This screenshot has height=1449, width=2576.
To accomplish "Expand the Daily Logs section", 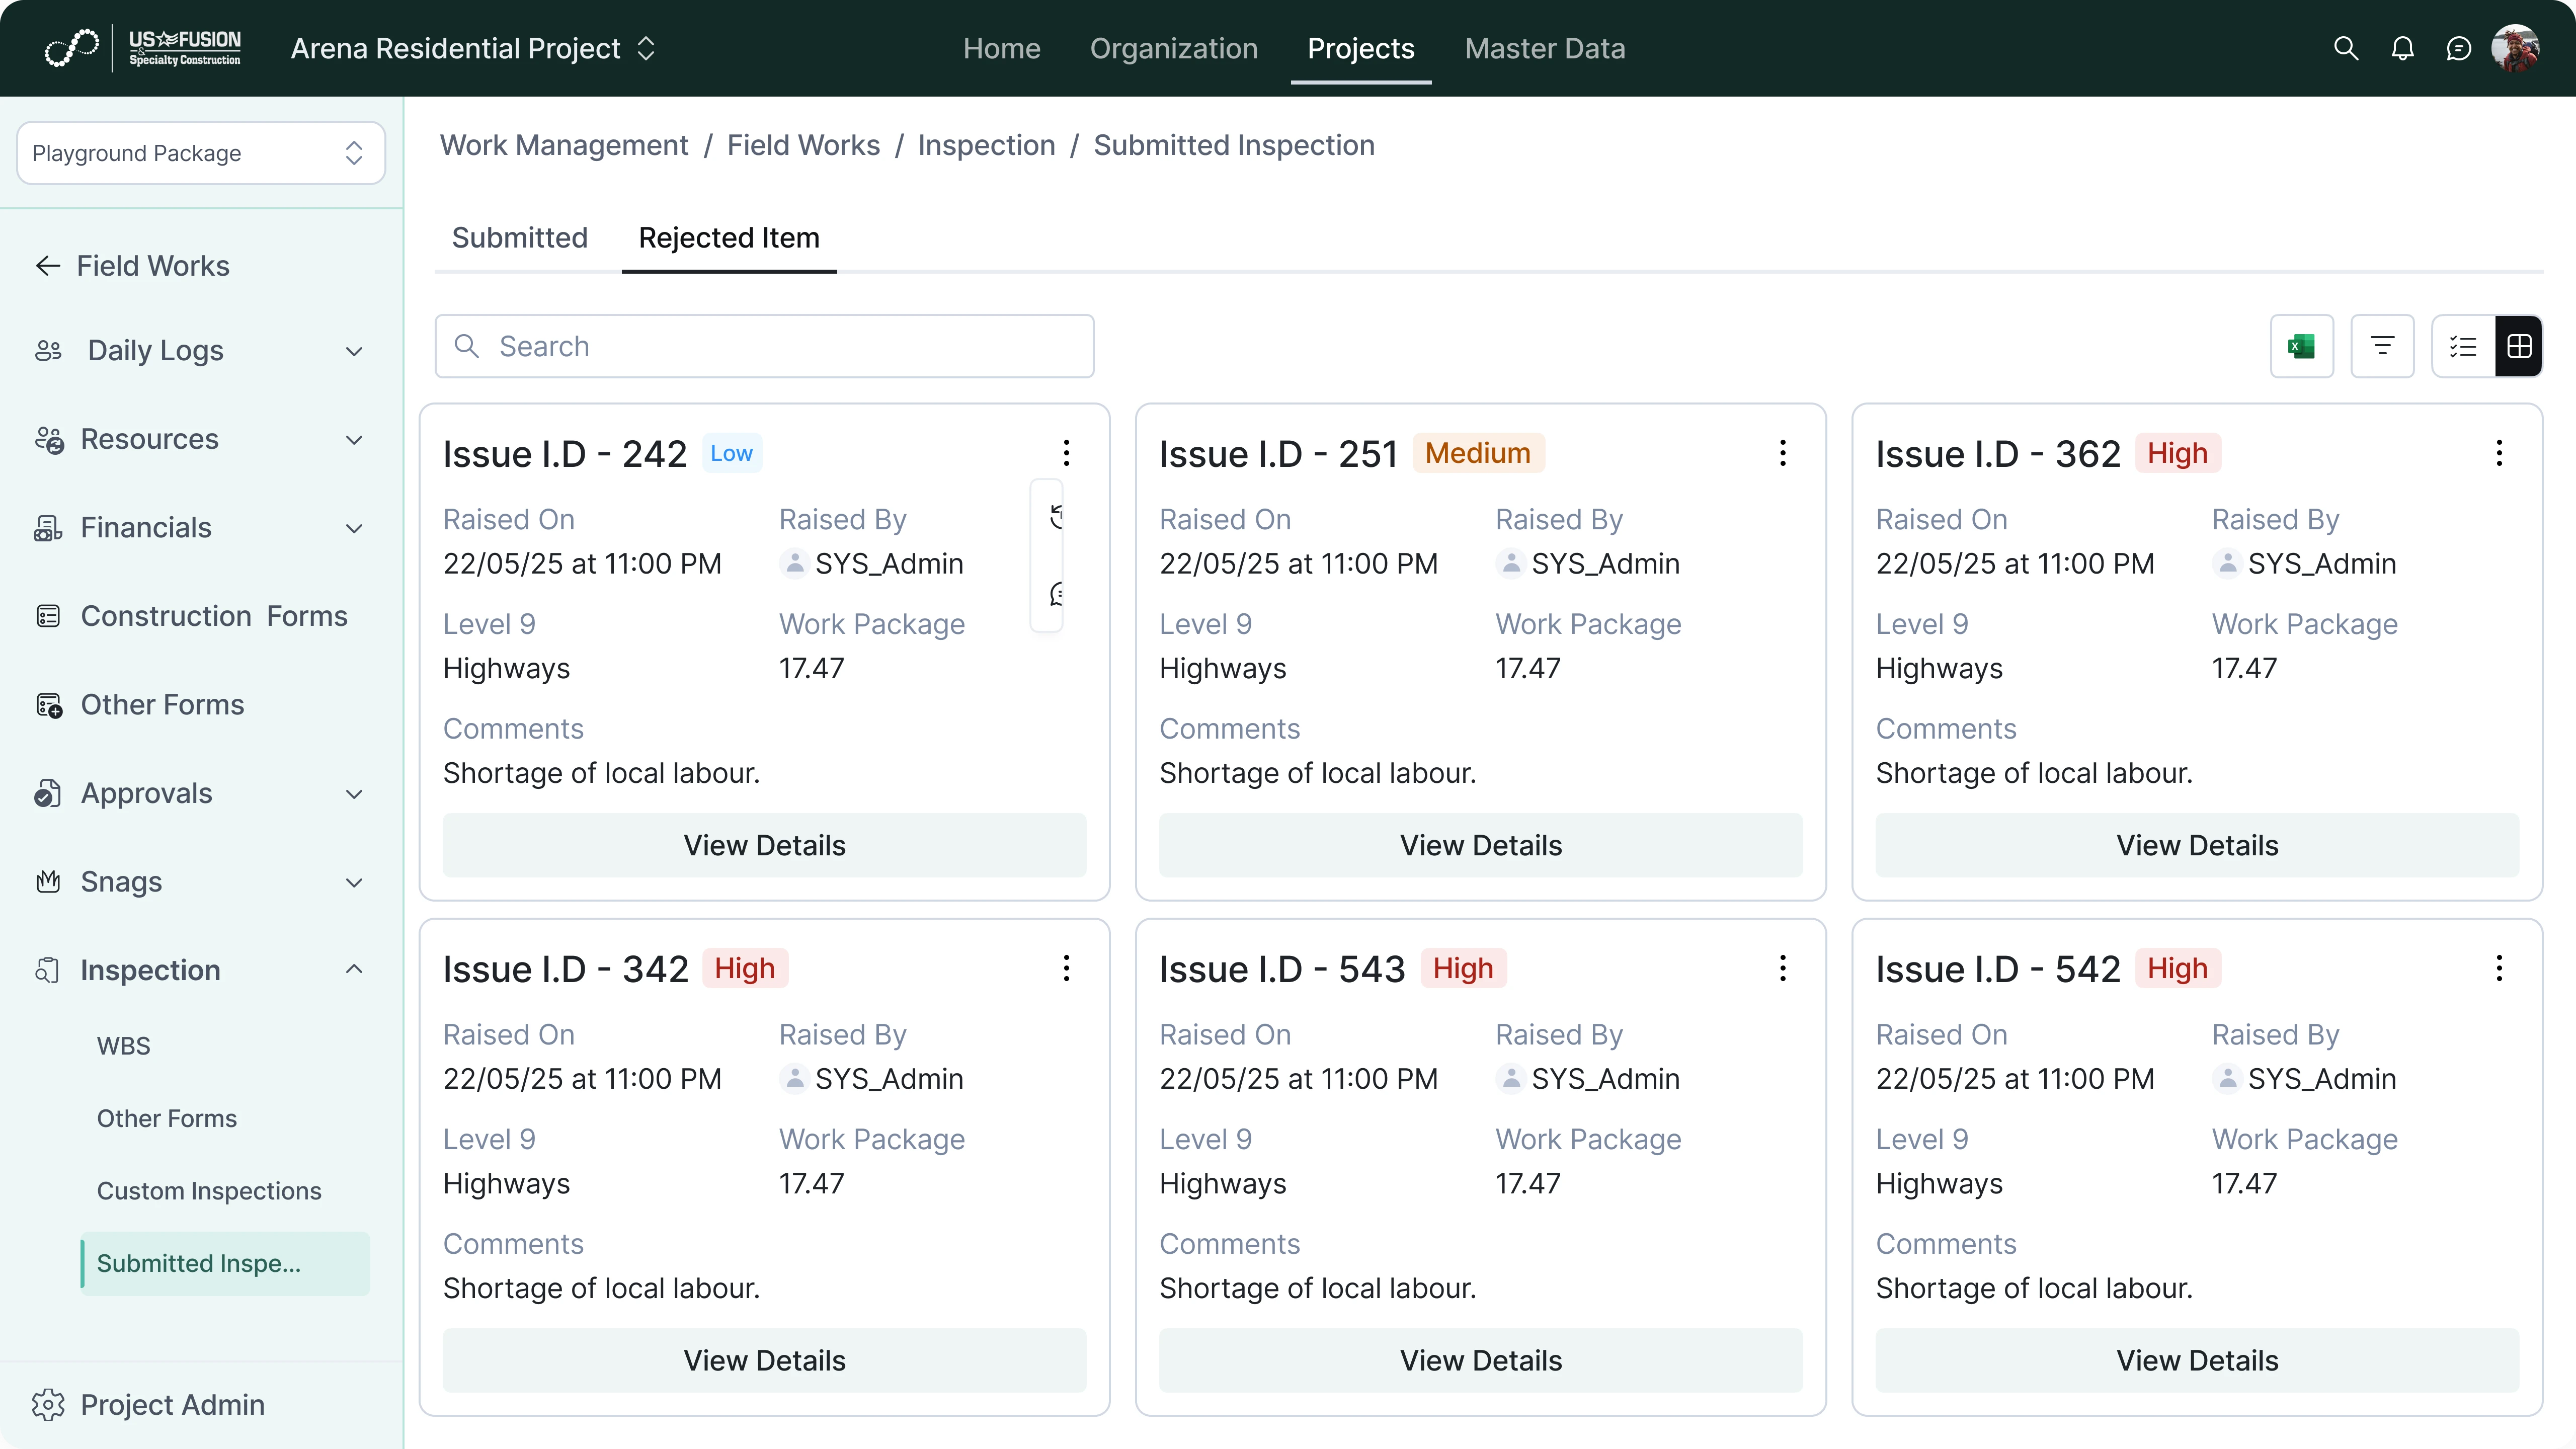I will pos(354,351).
